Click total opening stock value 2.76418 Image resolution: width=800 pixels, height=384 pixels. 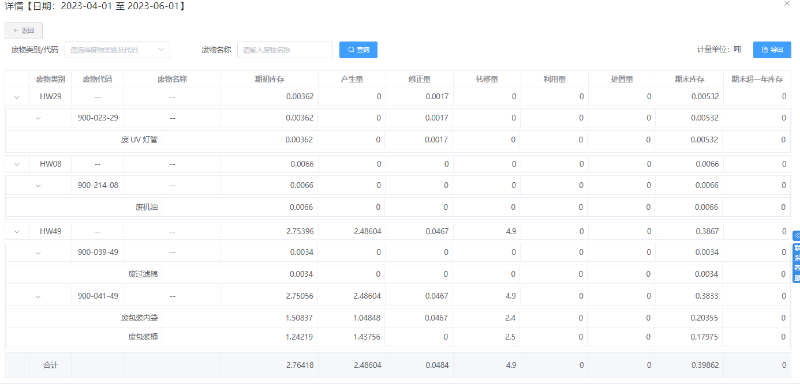coord(299,365)
